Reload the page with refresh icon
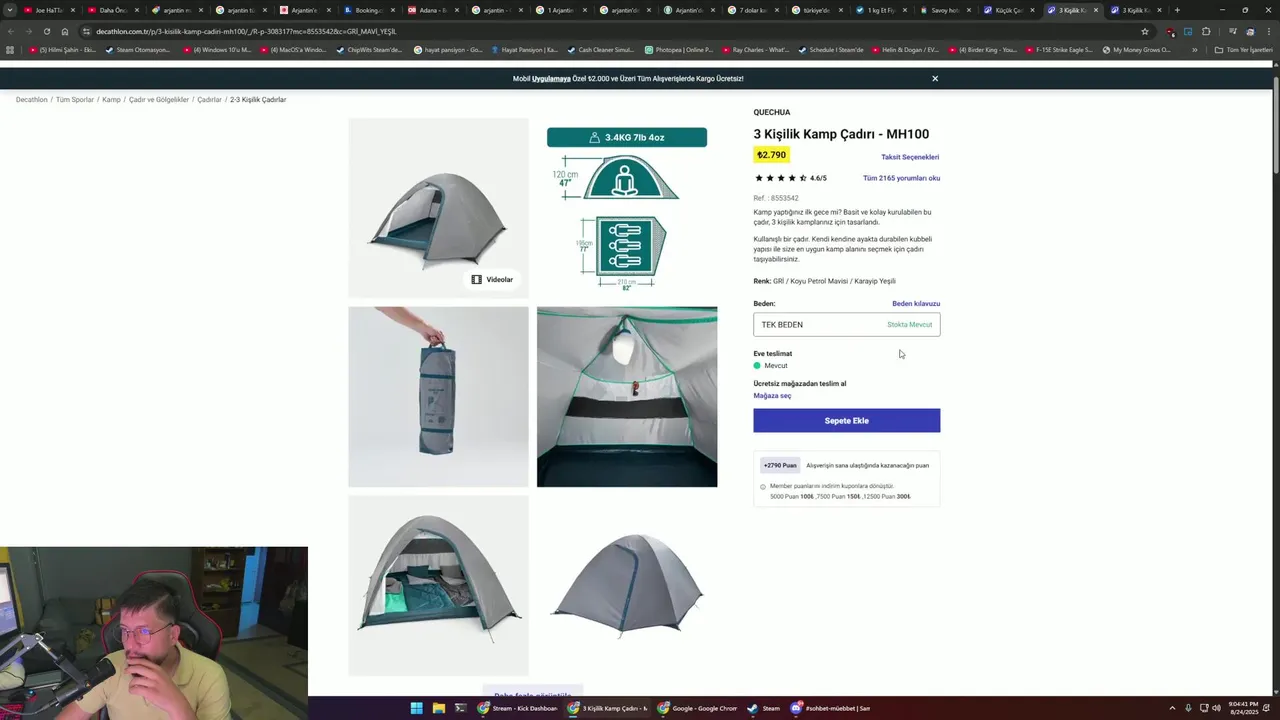This screenshot has width=1280, height=720. click(46, 31)
